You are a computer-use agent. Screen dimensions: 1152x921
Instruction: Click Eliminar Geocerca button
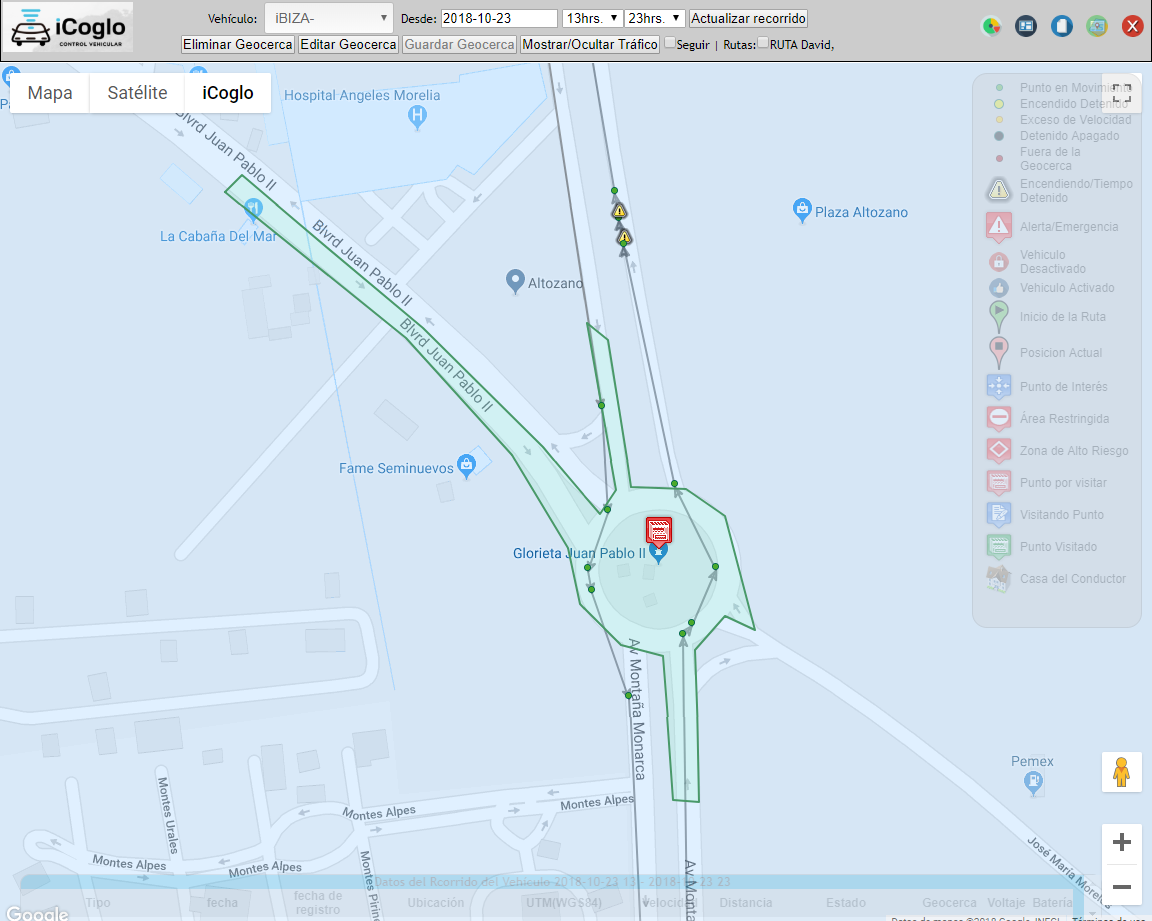point(238,44)
